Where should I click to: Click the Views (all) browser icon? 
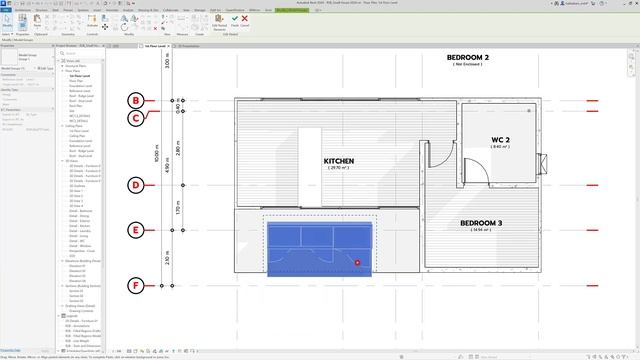coord(64,61)
